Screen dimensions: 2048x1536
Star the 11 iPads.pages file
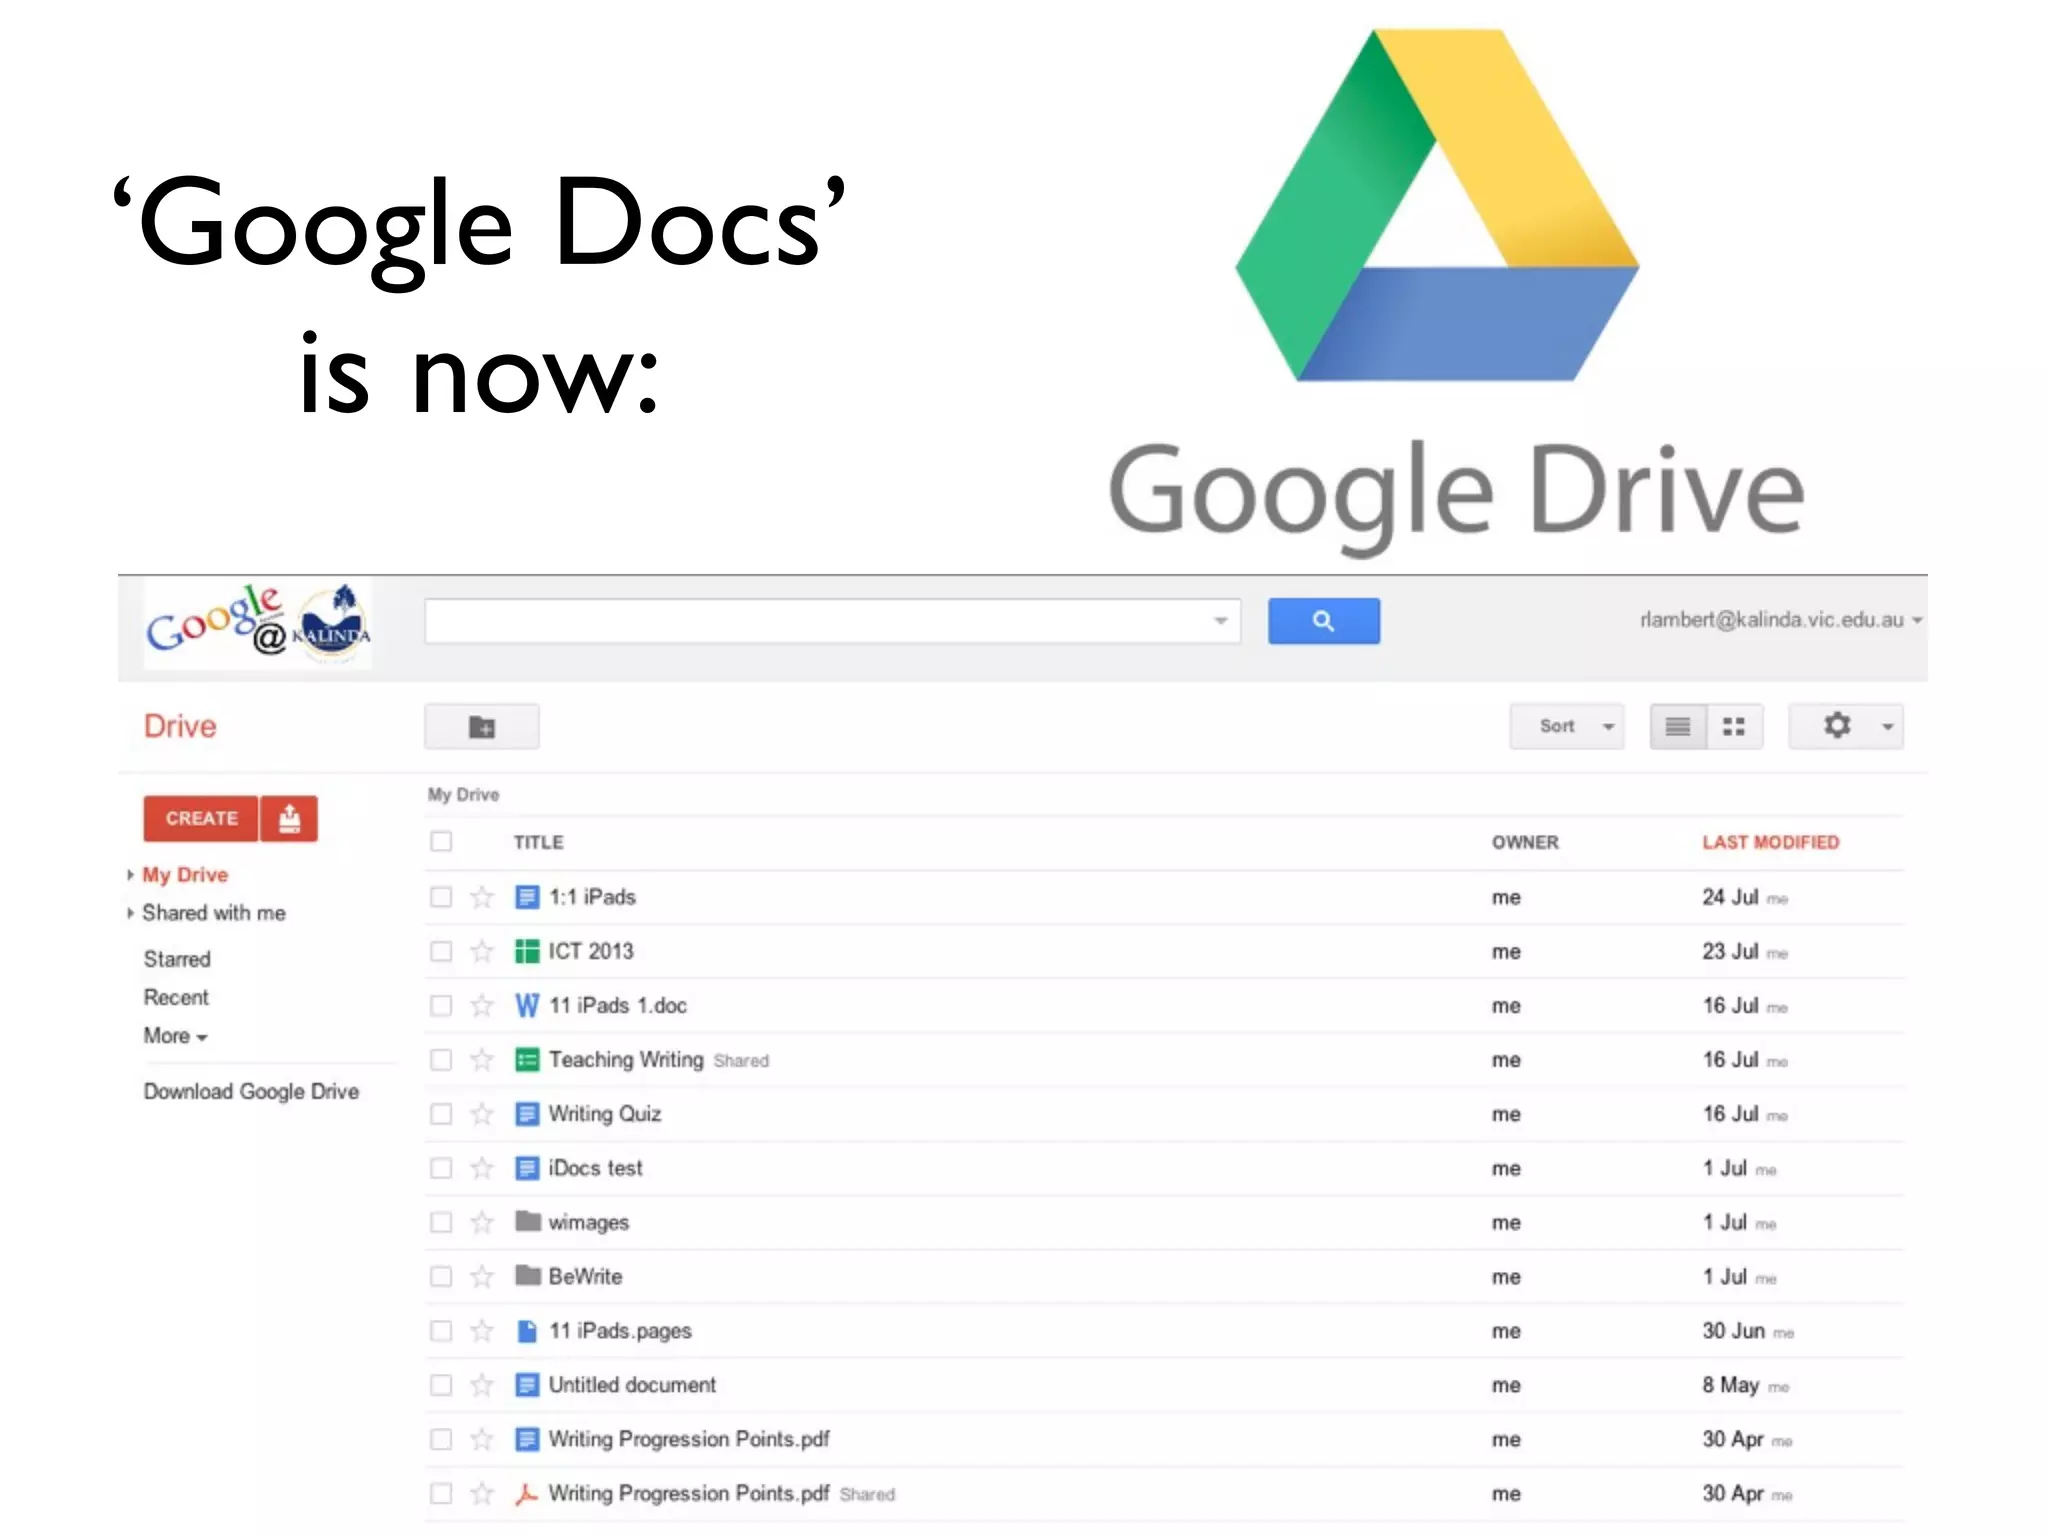(x=482, y=1330)
